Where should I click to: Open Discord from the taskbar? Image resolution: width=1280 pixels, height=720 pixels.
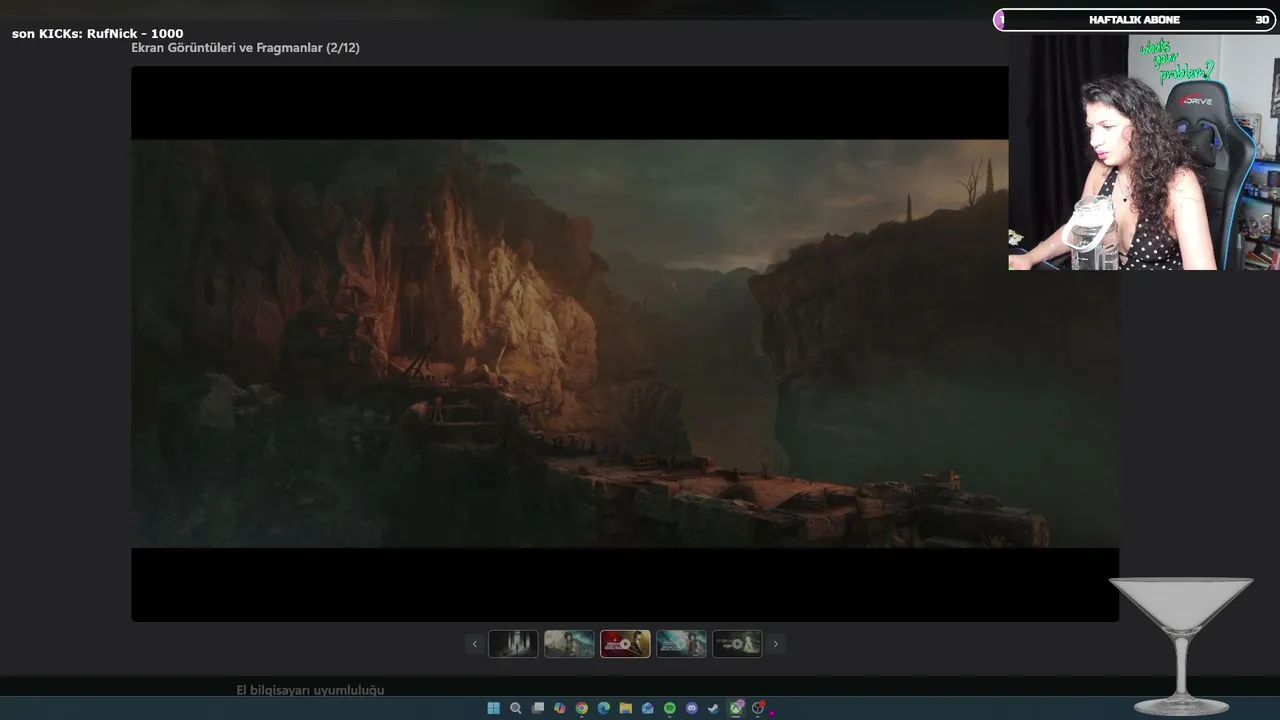click(691, 708)
